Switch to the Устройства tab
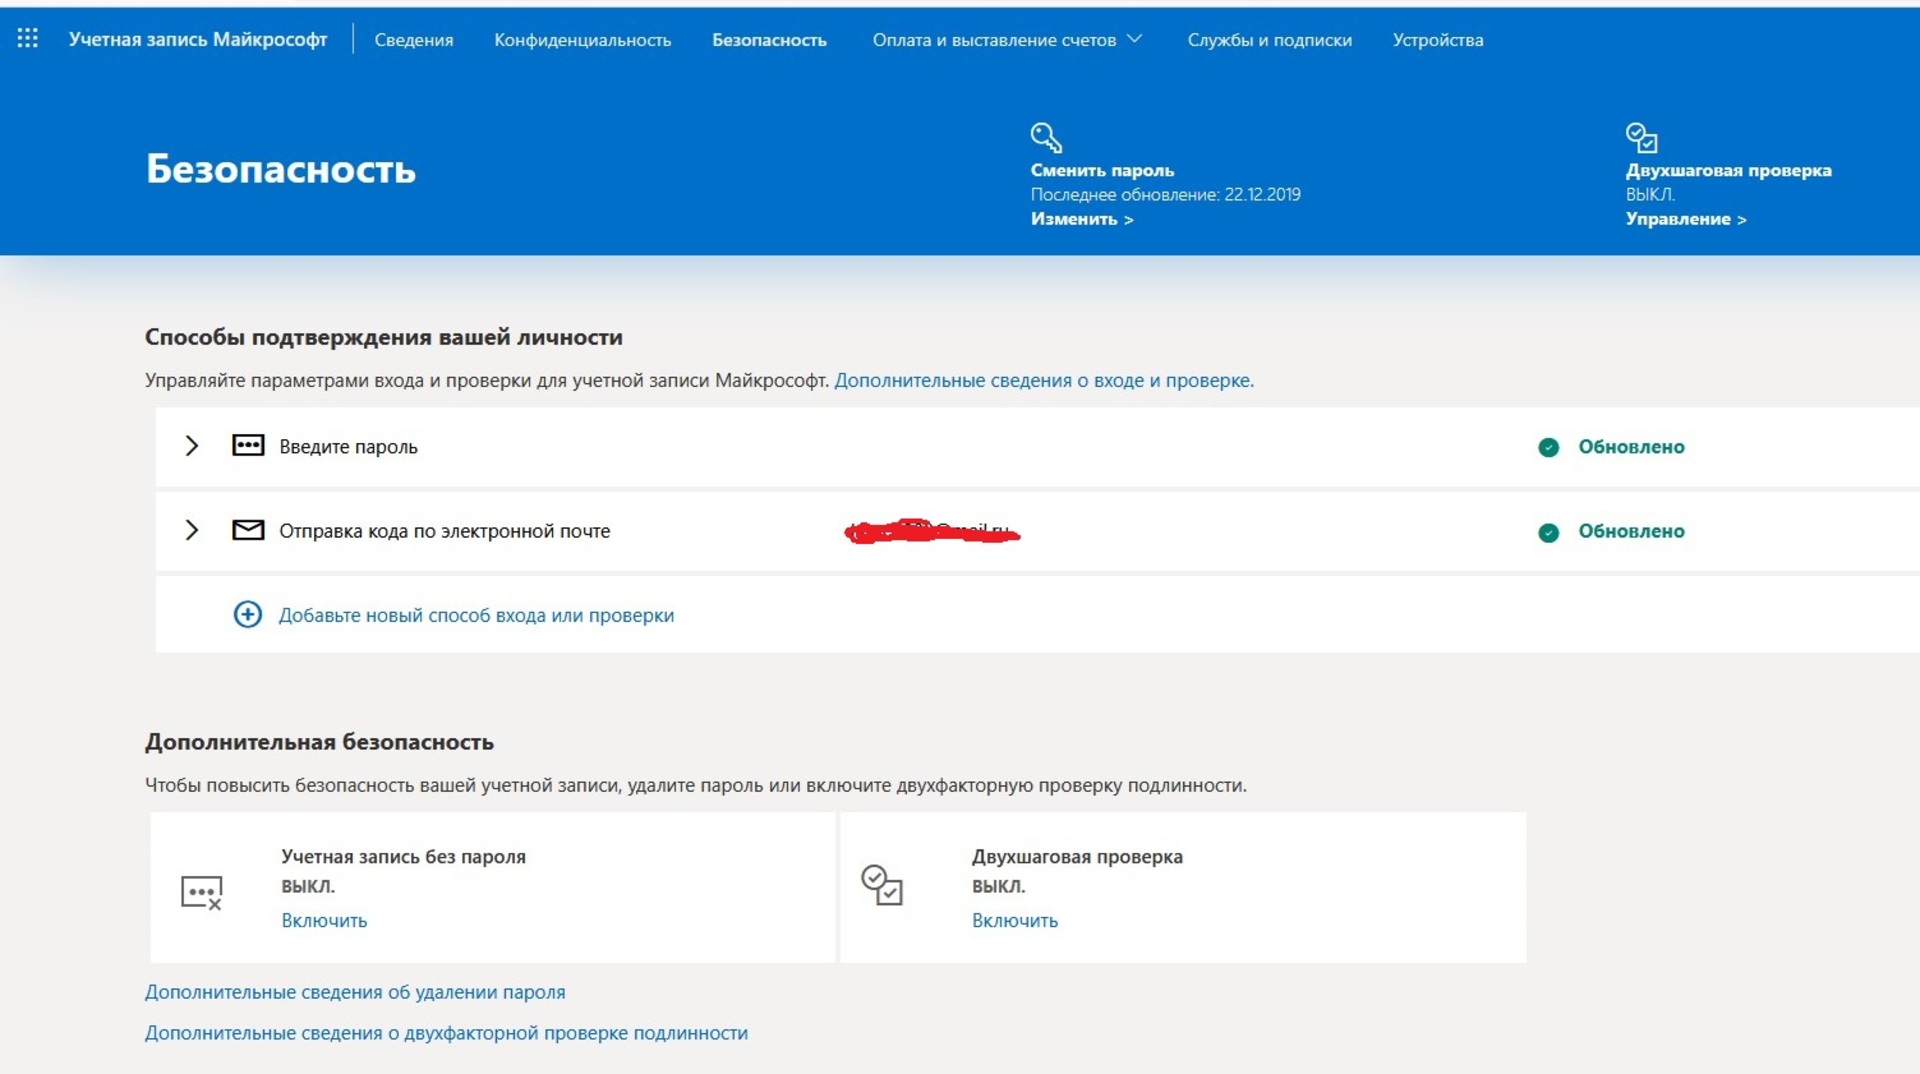The image size is (1920, 1074). click(x=1438, y=40)
